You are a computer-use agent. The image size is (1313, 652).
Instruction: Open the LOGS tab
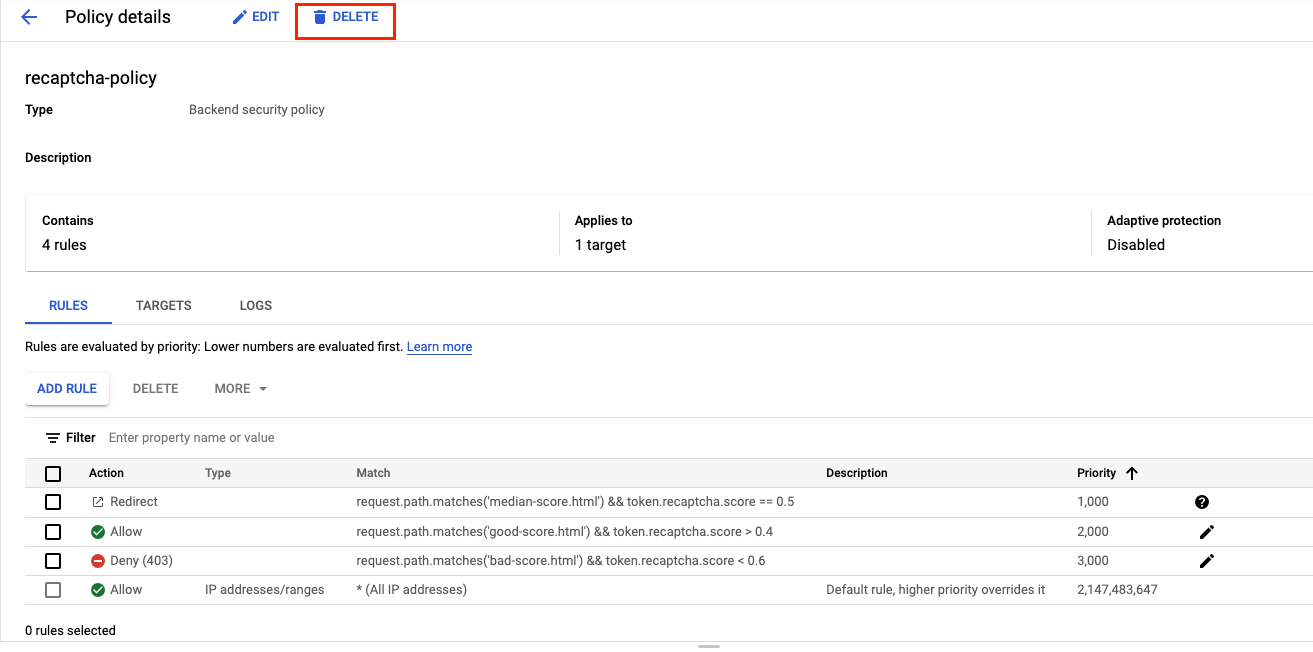pyautogui.click(x=256, y=306)
